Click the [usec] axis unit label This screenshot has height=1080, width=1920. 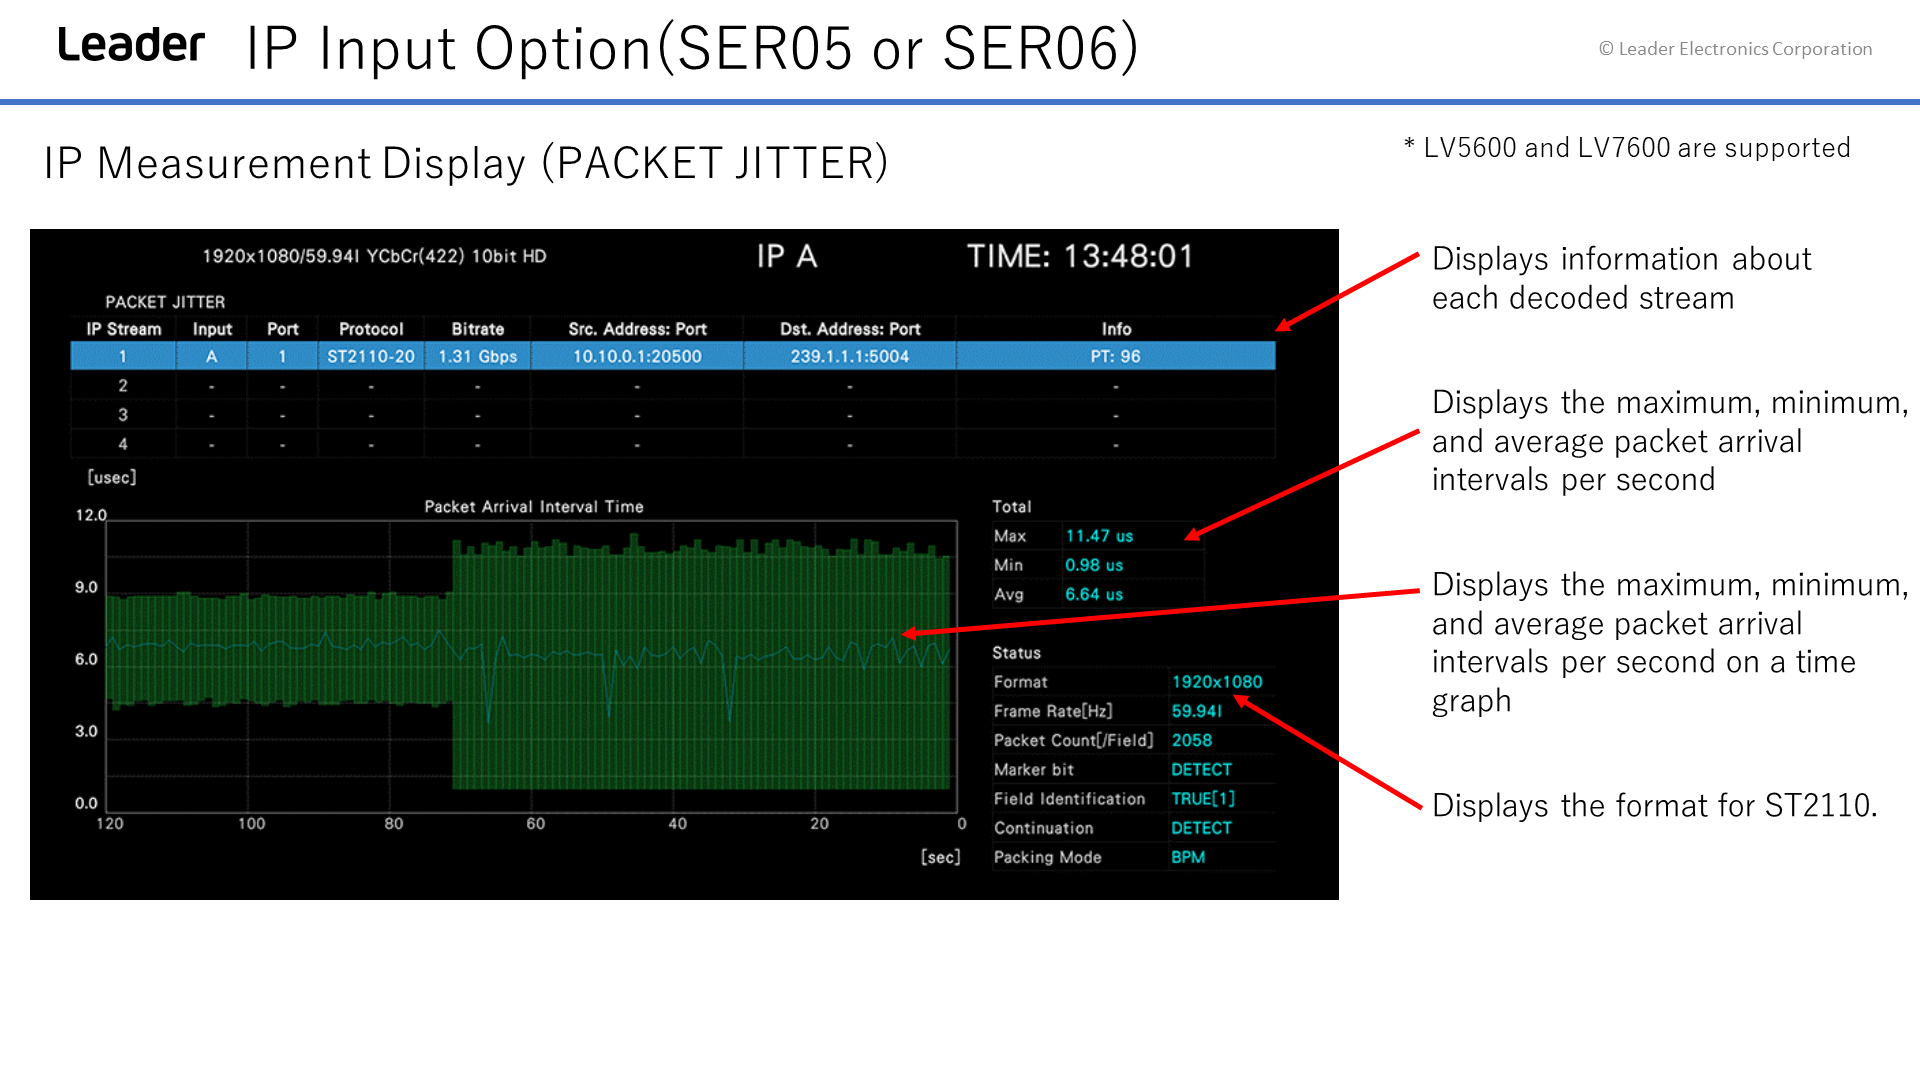pos(112,478)
